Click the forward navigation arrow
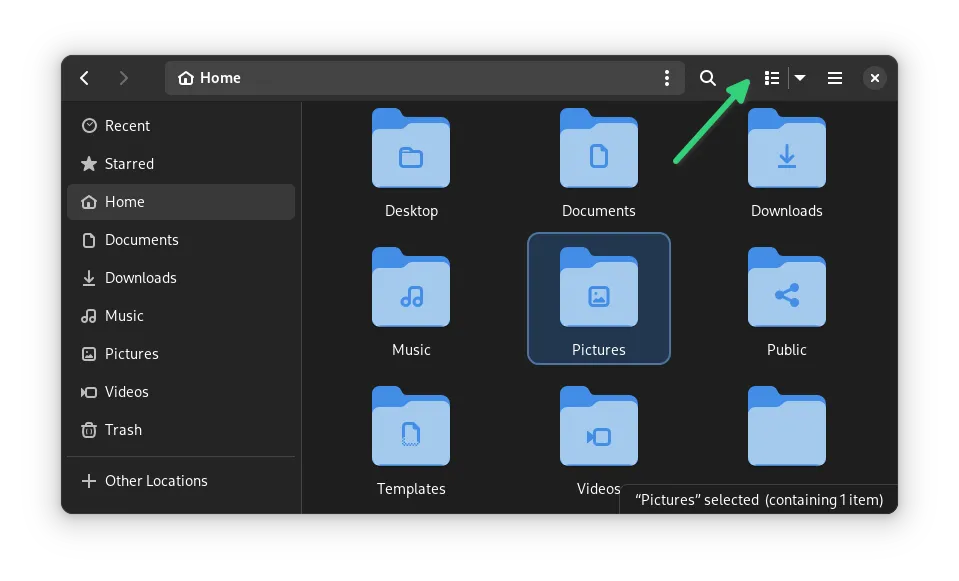 [x=124, y=78]
